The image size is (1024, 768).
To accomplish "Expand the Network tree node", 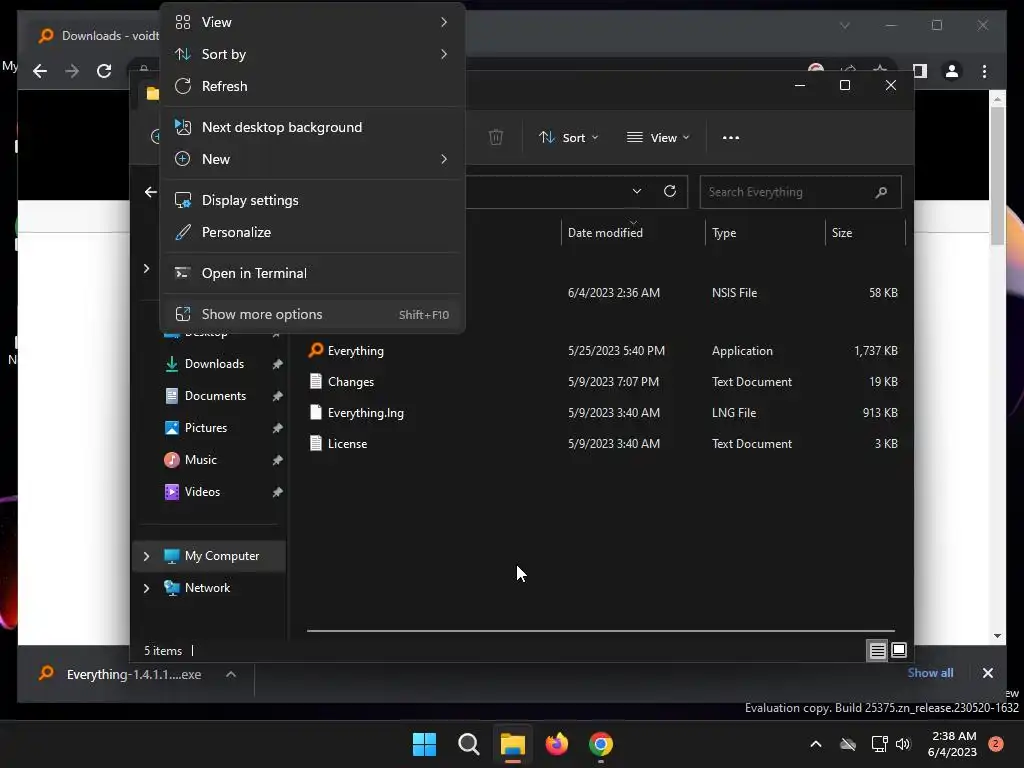I will [x=146, y=588].
